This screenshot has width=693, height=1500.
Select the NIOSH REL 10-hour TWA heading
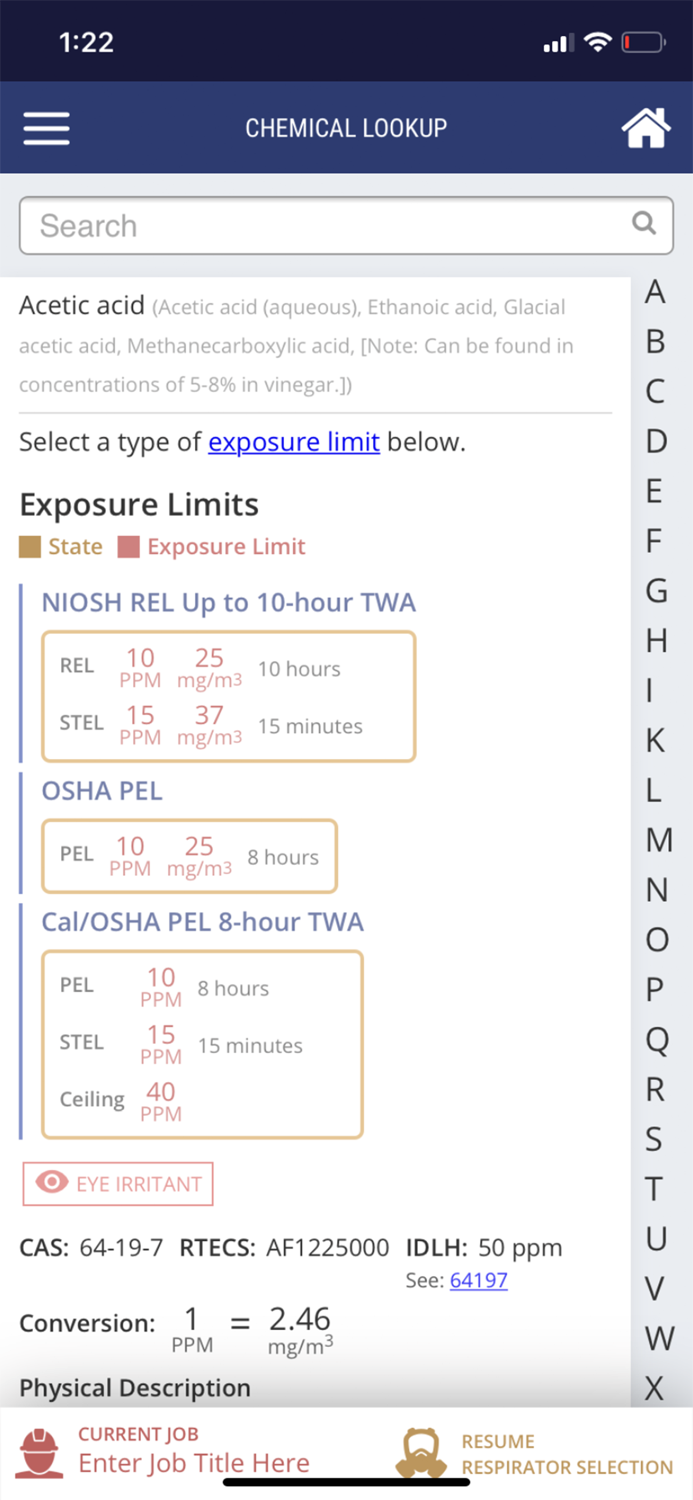228,602
